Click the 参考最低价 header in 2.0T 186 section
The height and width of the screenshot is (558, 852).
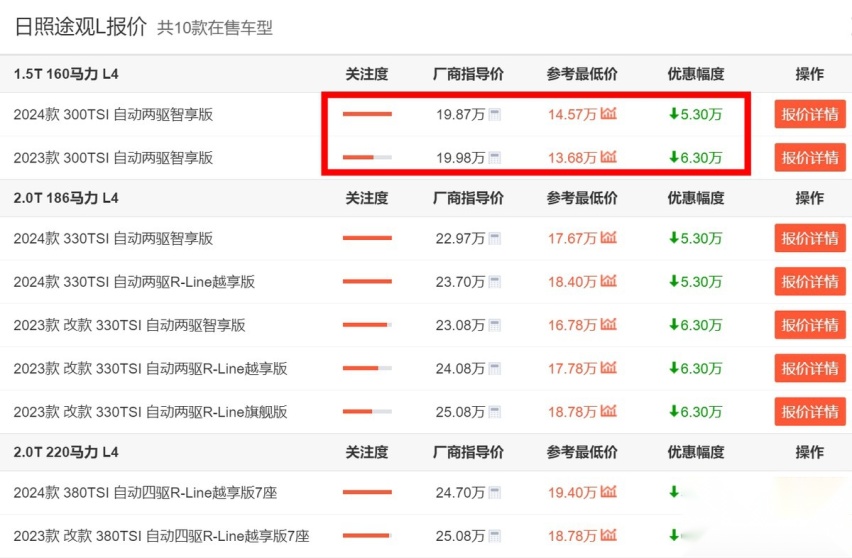pyautogui.click(x=582, y=198)
